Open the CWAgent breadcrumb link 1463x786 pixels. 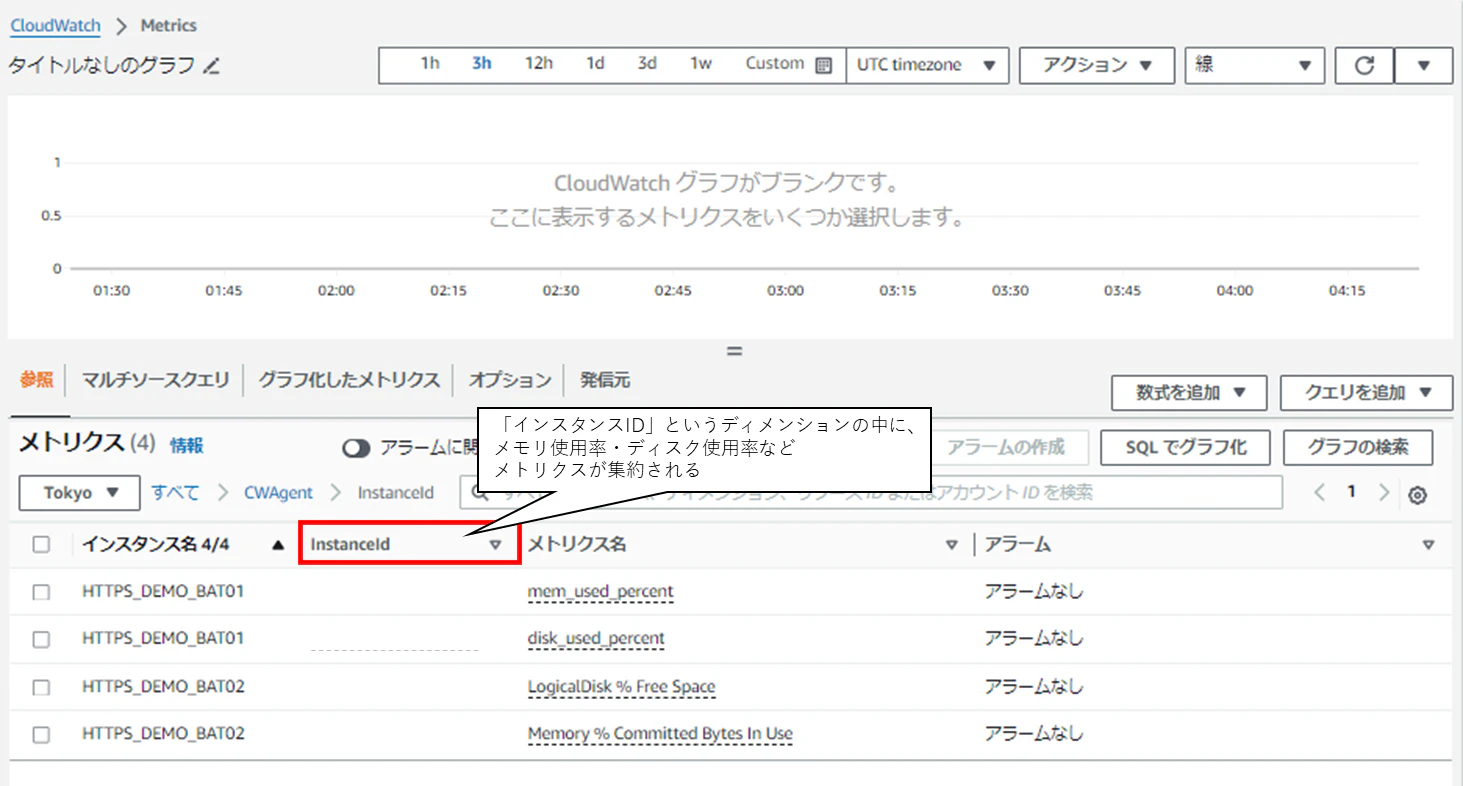tap(278, 493)
